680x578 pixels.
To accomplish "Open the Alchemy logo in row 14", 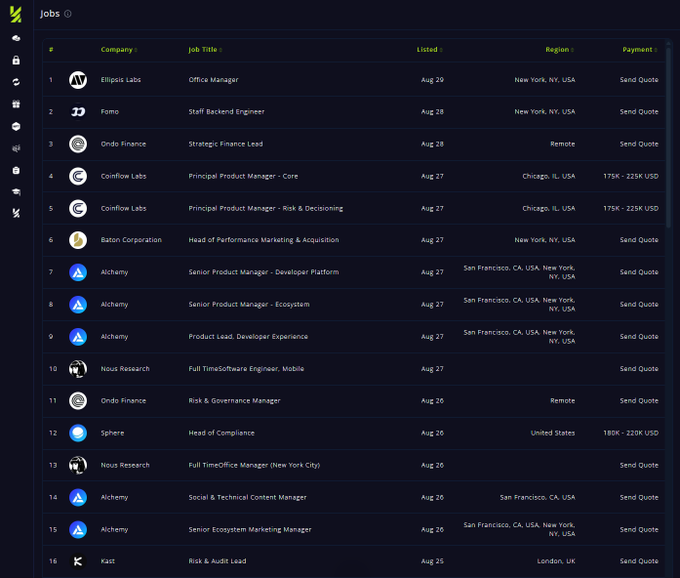I will pos(78,497).
